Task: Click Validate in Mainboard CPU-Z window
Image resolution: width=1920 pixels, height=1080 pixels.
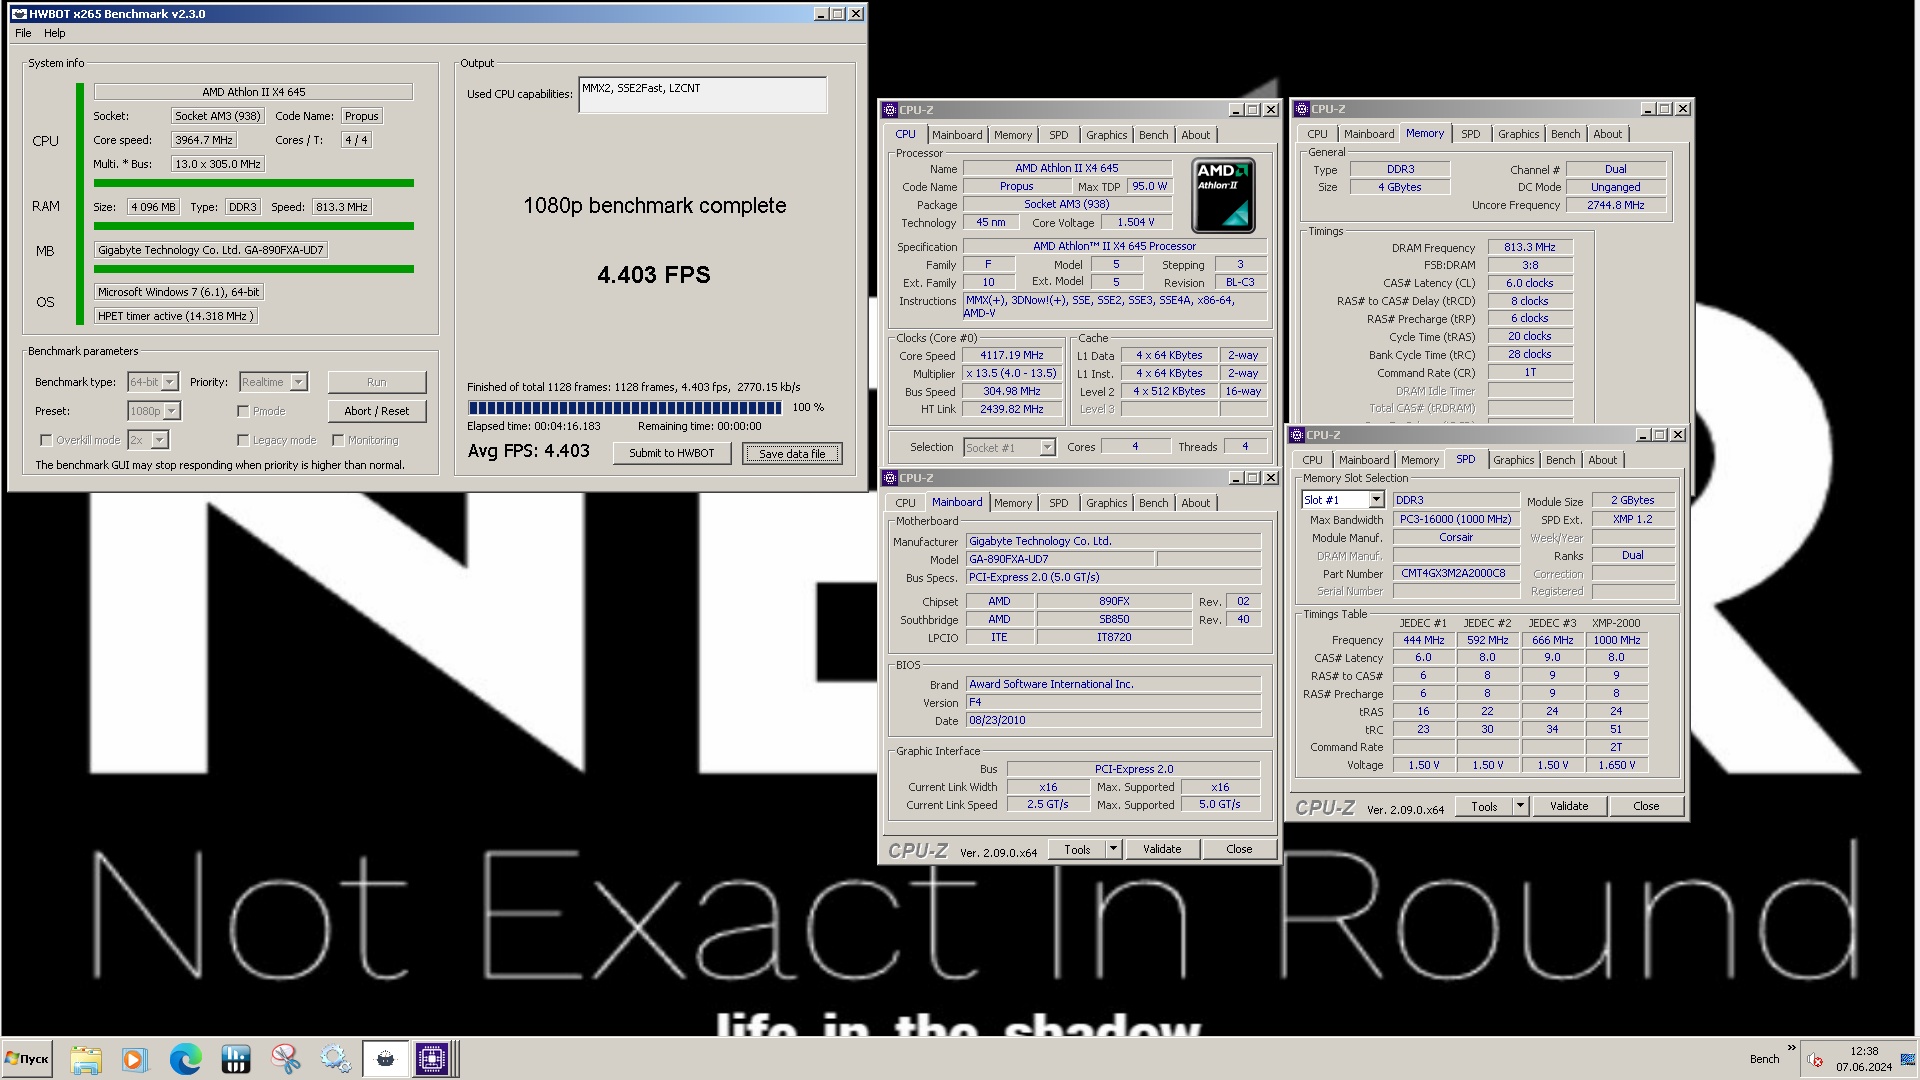Action: point(1162,849)
